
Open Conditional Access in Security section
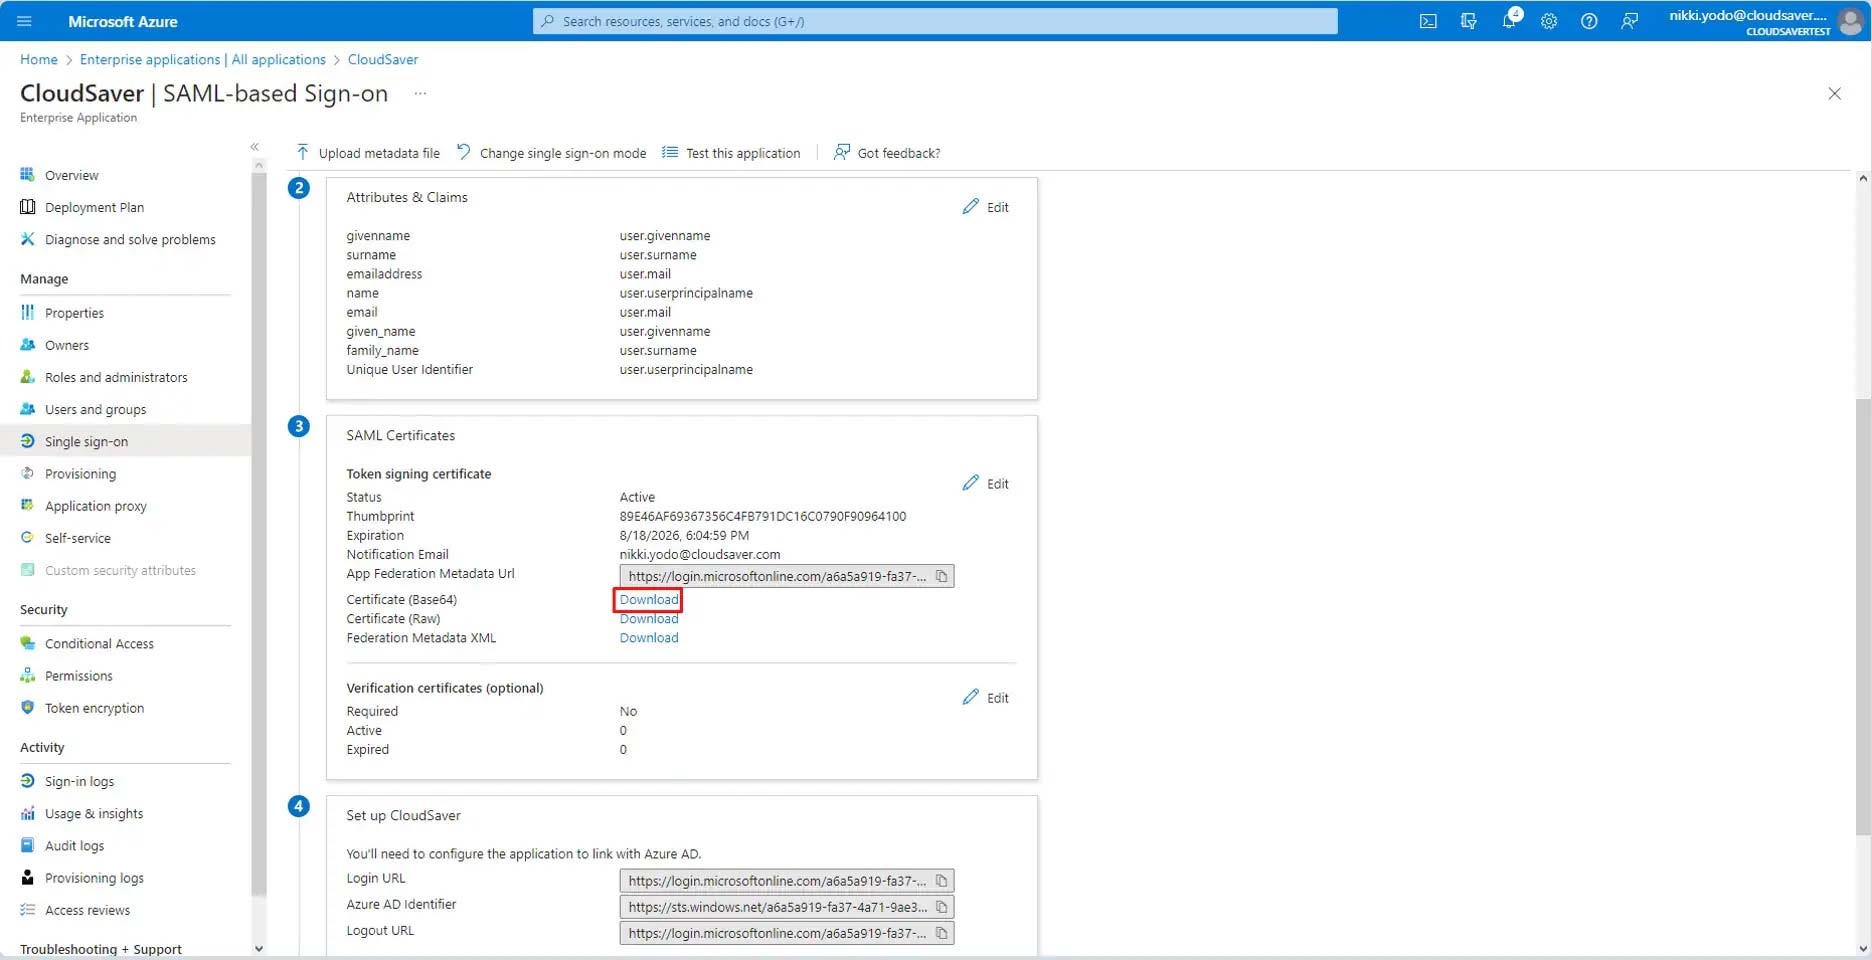pyautogui.click(x=99, y=644)
